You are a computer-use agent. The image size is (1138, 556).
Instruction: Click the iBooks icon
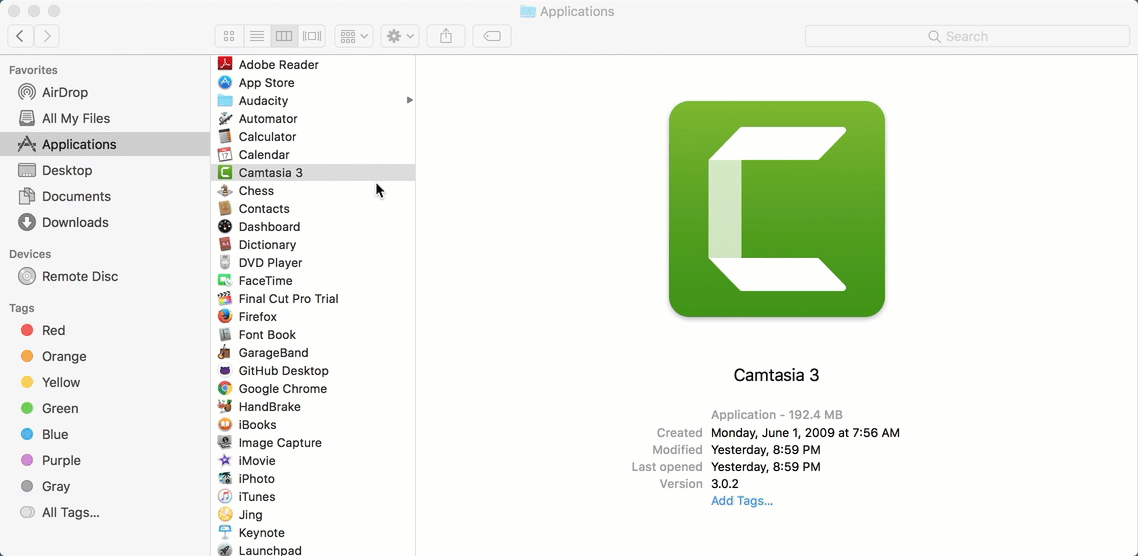(x=225, y=425)
